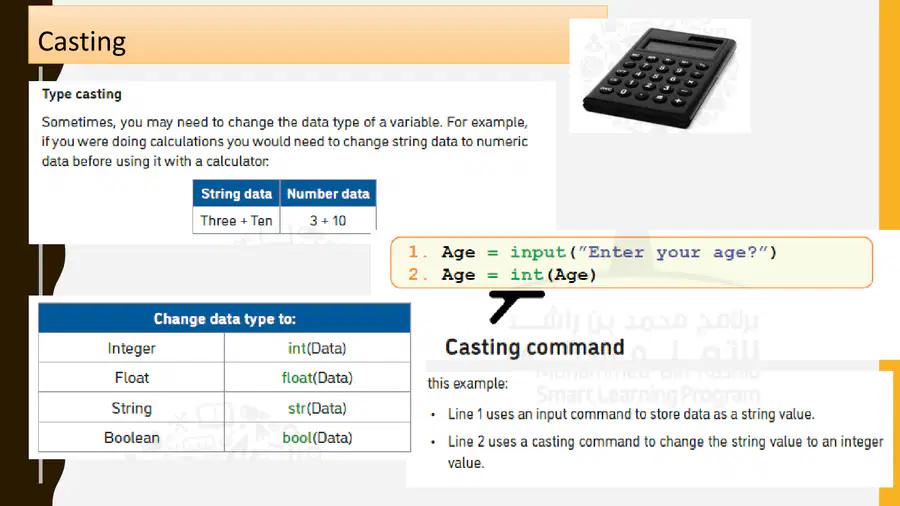Click code line 1 with input command
Viewport: 900px width, 506px height.
tap(592, 252)
